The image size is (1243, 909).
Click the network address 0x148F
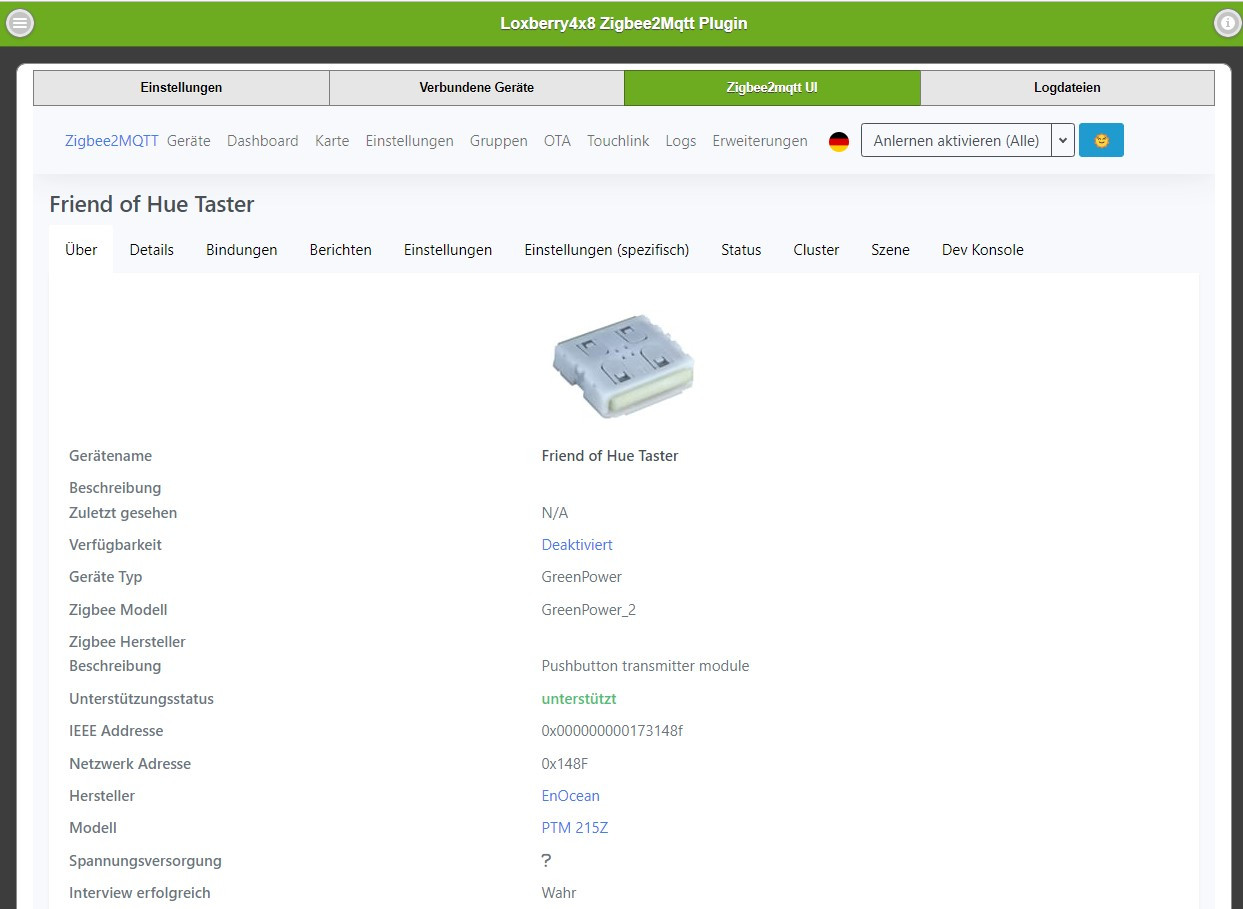pos(565,764)
